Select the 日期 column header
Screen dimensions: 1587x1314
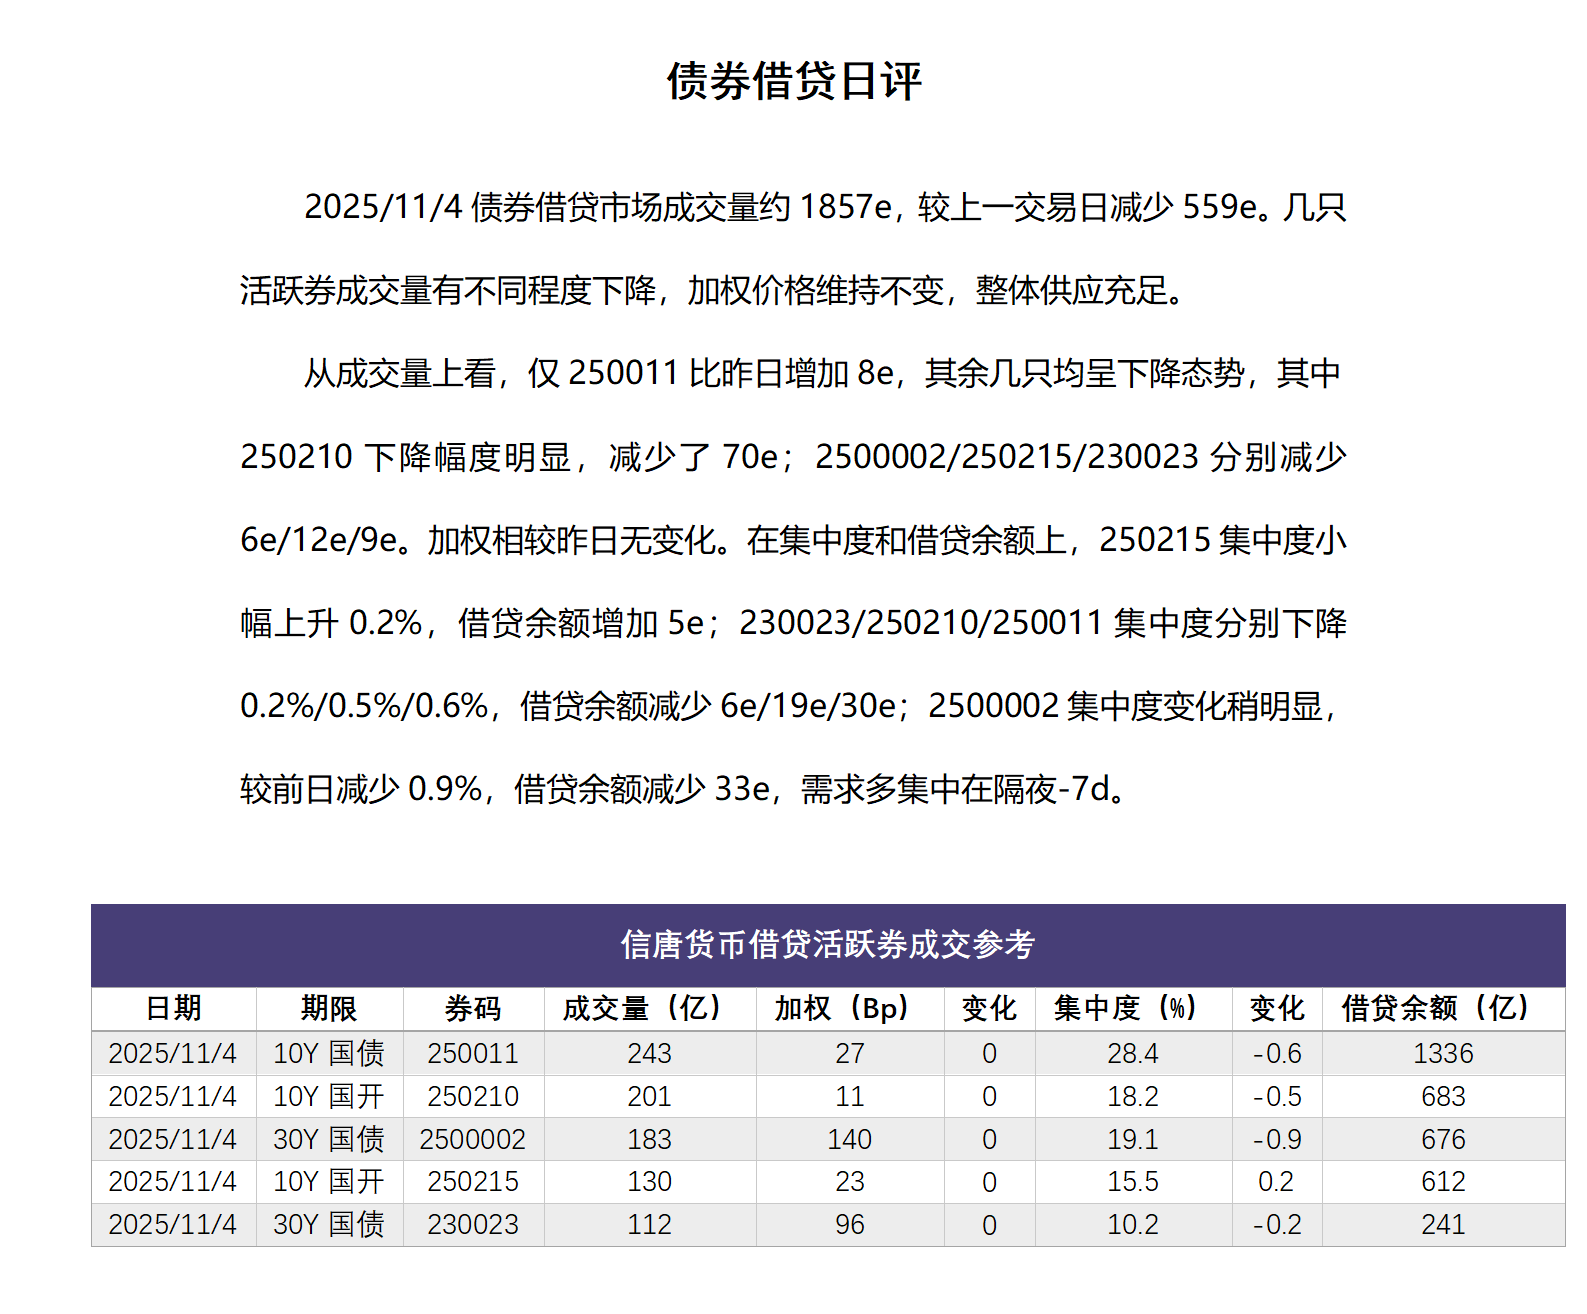click(x=173, y=1008)
